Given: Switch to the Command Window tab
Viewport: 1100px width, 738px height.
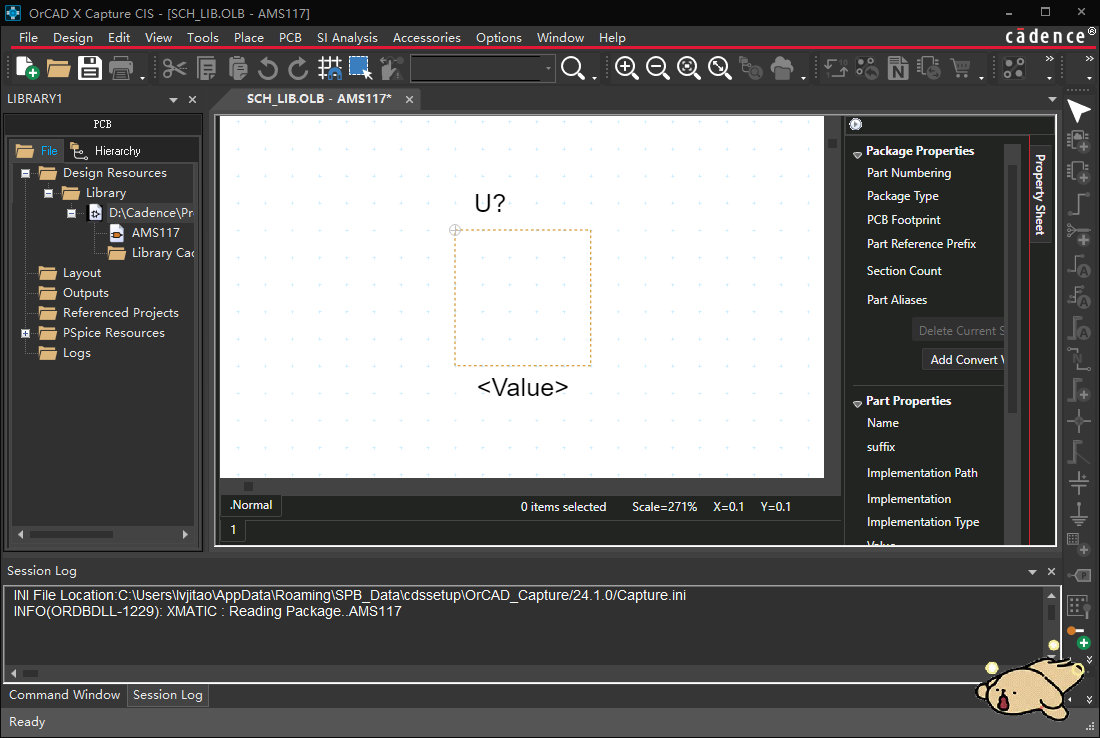Looking at the screenshot, I should tap(65, 695).
